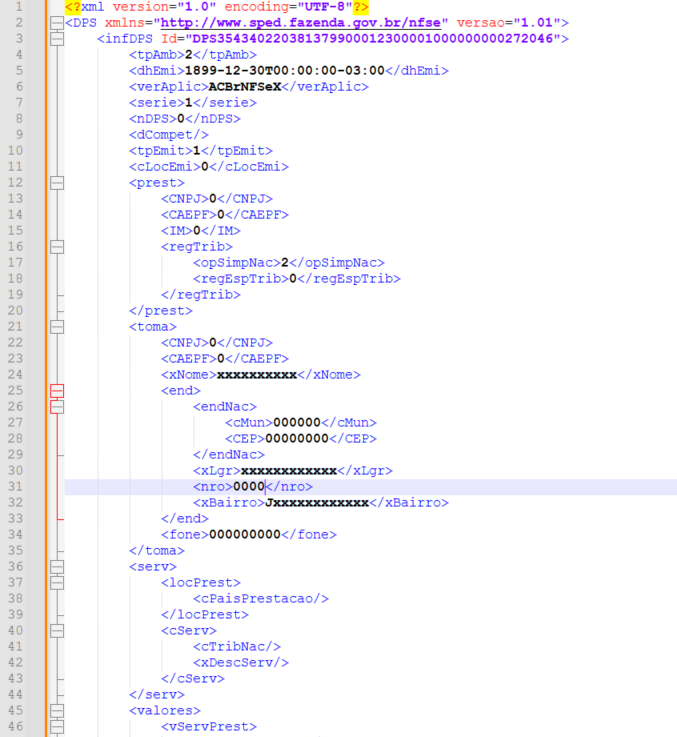Screen dimensions: 677x737
Task: Click the serie element on line 7
Action: (193, 102)
